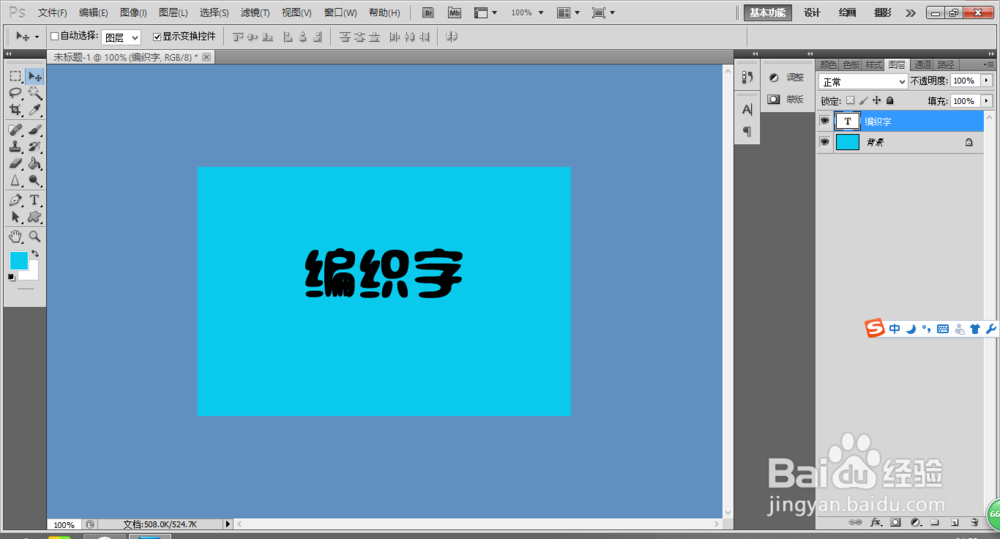Select the 基本功能 workspace

pyautogui.click(x=767, y=13)
